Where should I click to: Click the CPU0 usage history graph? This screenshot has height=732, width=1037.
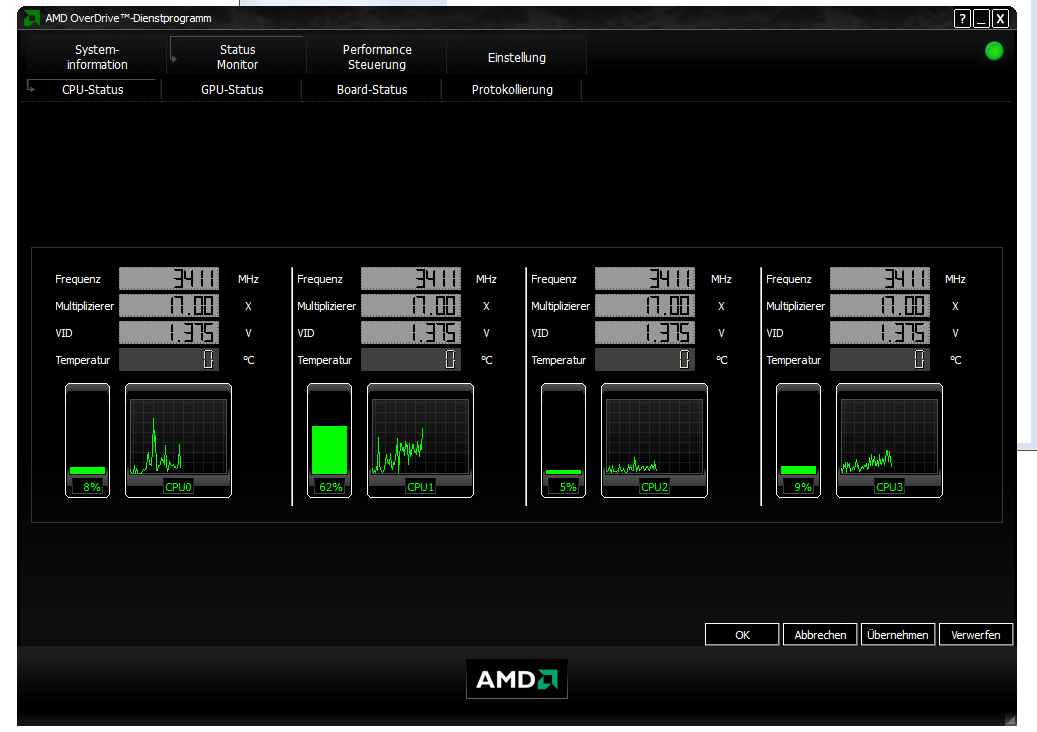coord(179,436)
